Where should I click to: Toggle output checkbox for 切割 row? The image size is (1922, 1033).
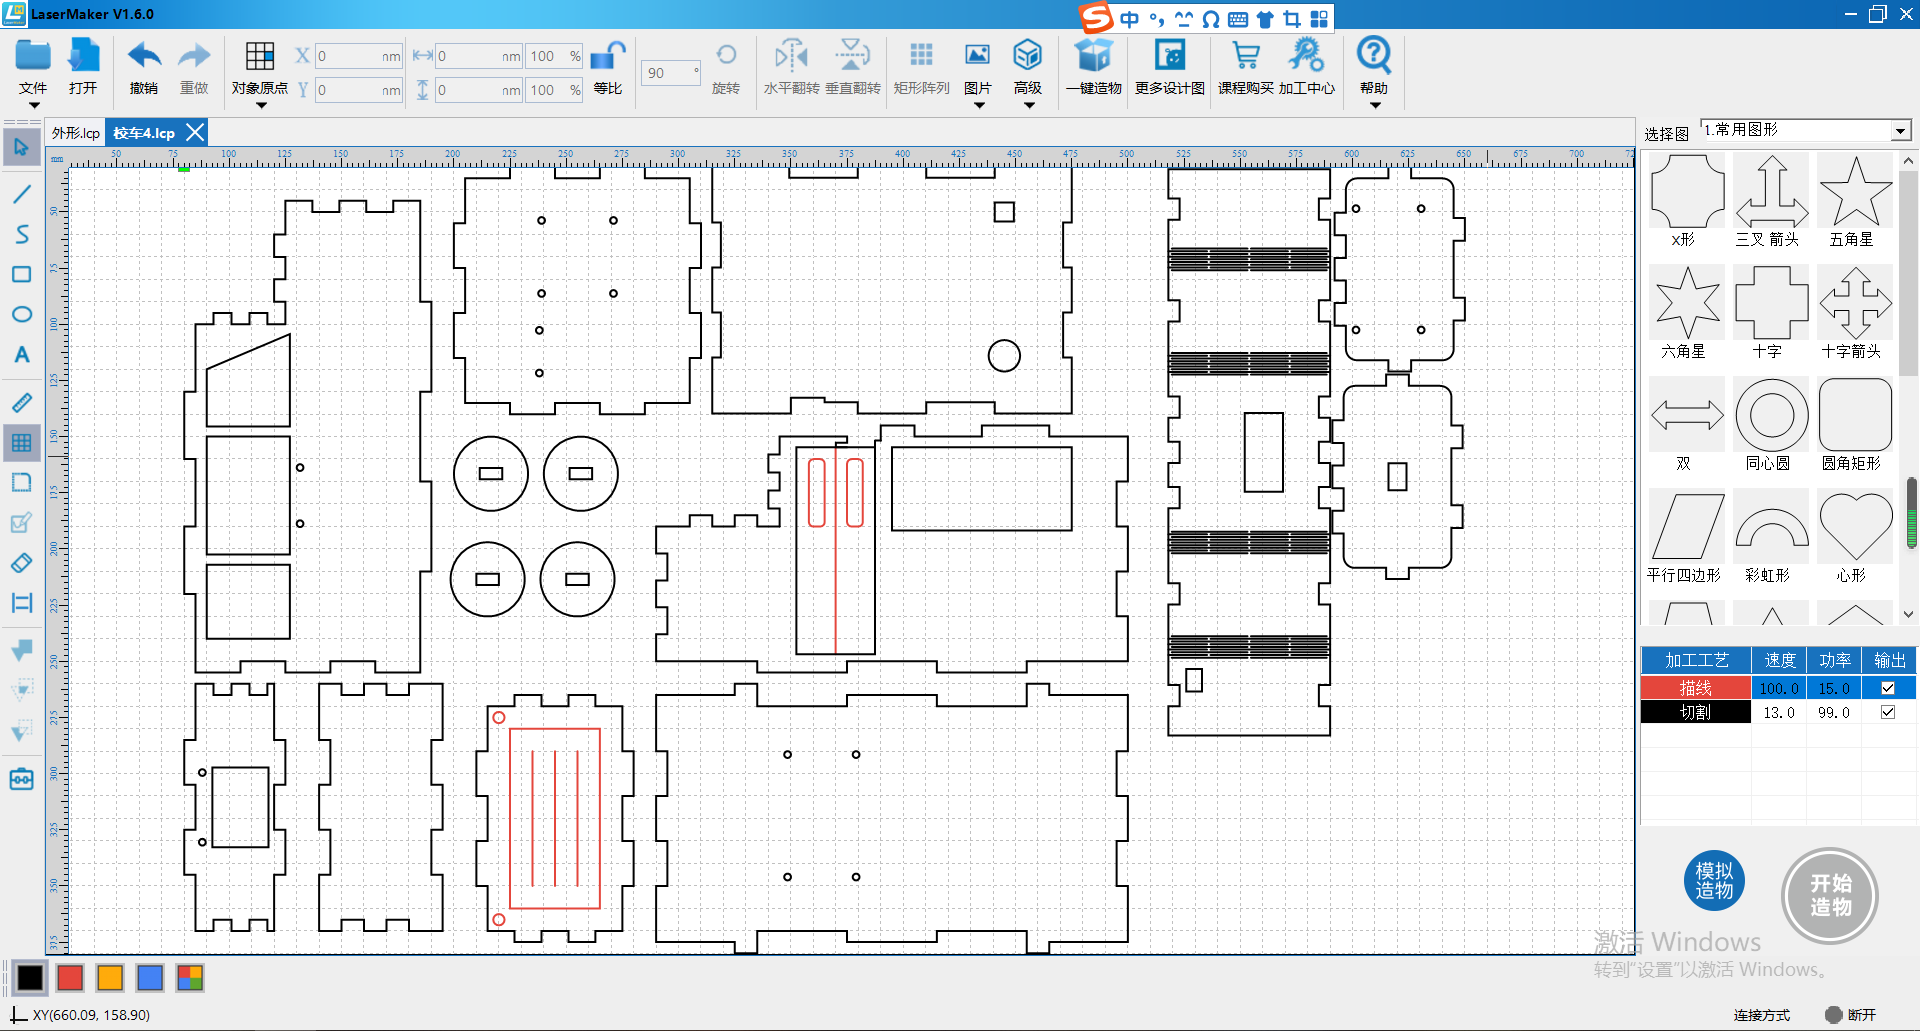1888,712
